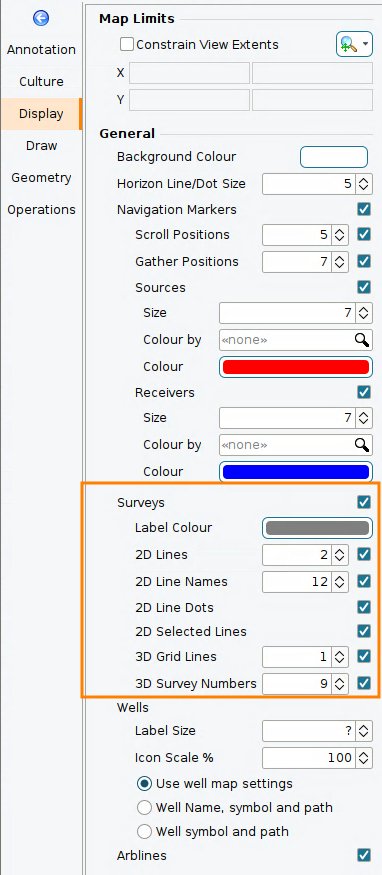Toggle 2D Line Names checkbox
The image size is (382, 875).
tap(364, 581)
